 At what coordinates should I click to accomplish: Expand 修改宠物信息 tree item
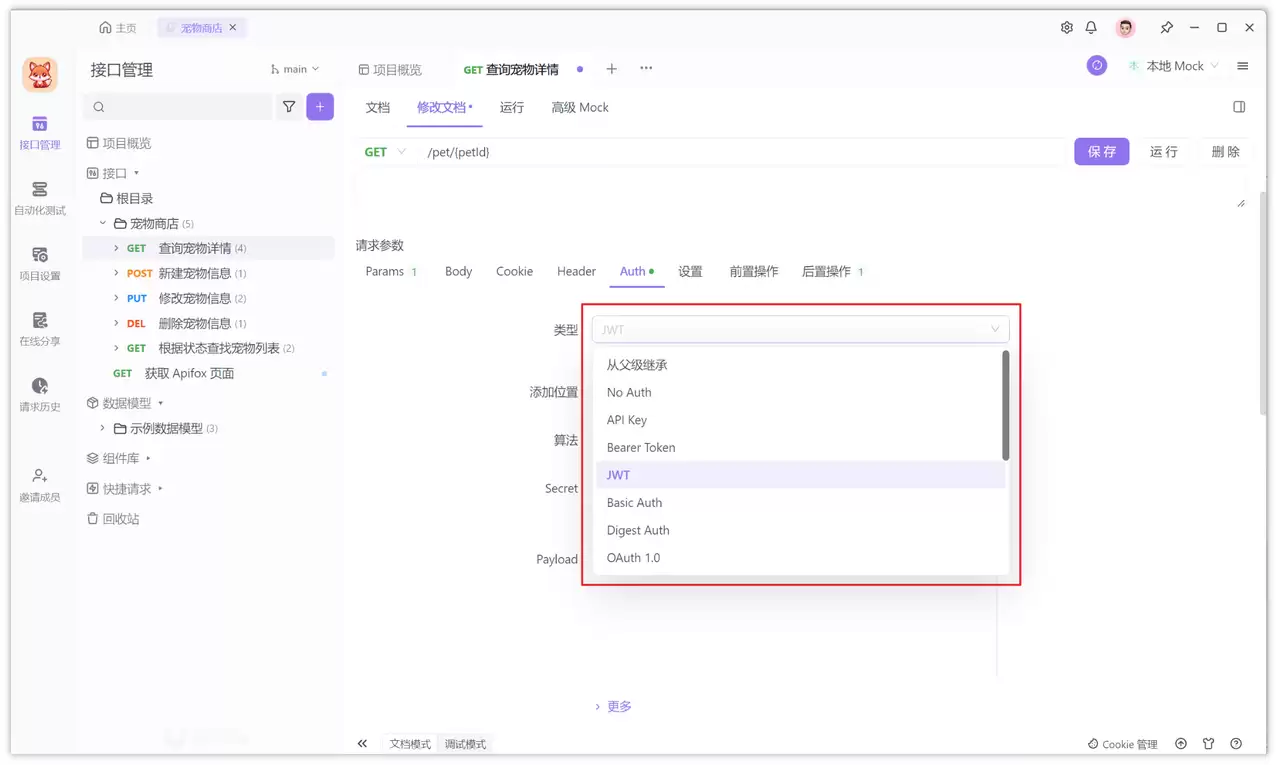tap(116, 298)
